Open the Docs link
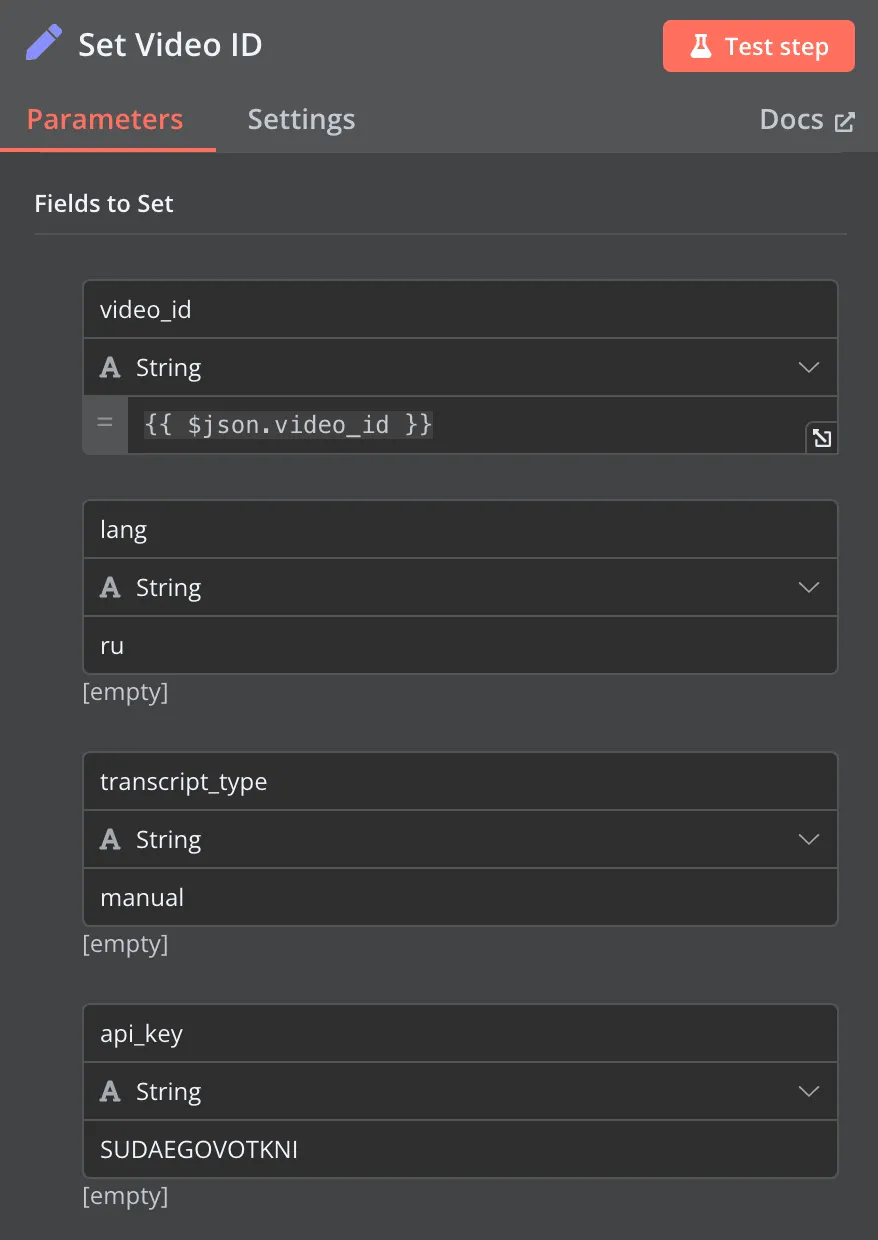Viewport: 878px width, 1240px height. point(793,119)
